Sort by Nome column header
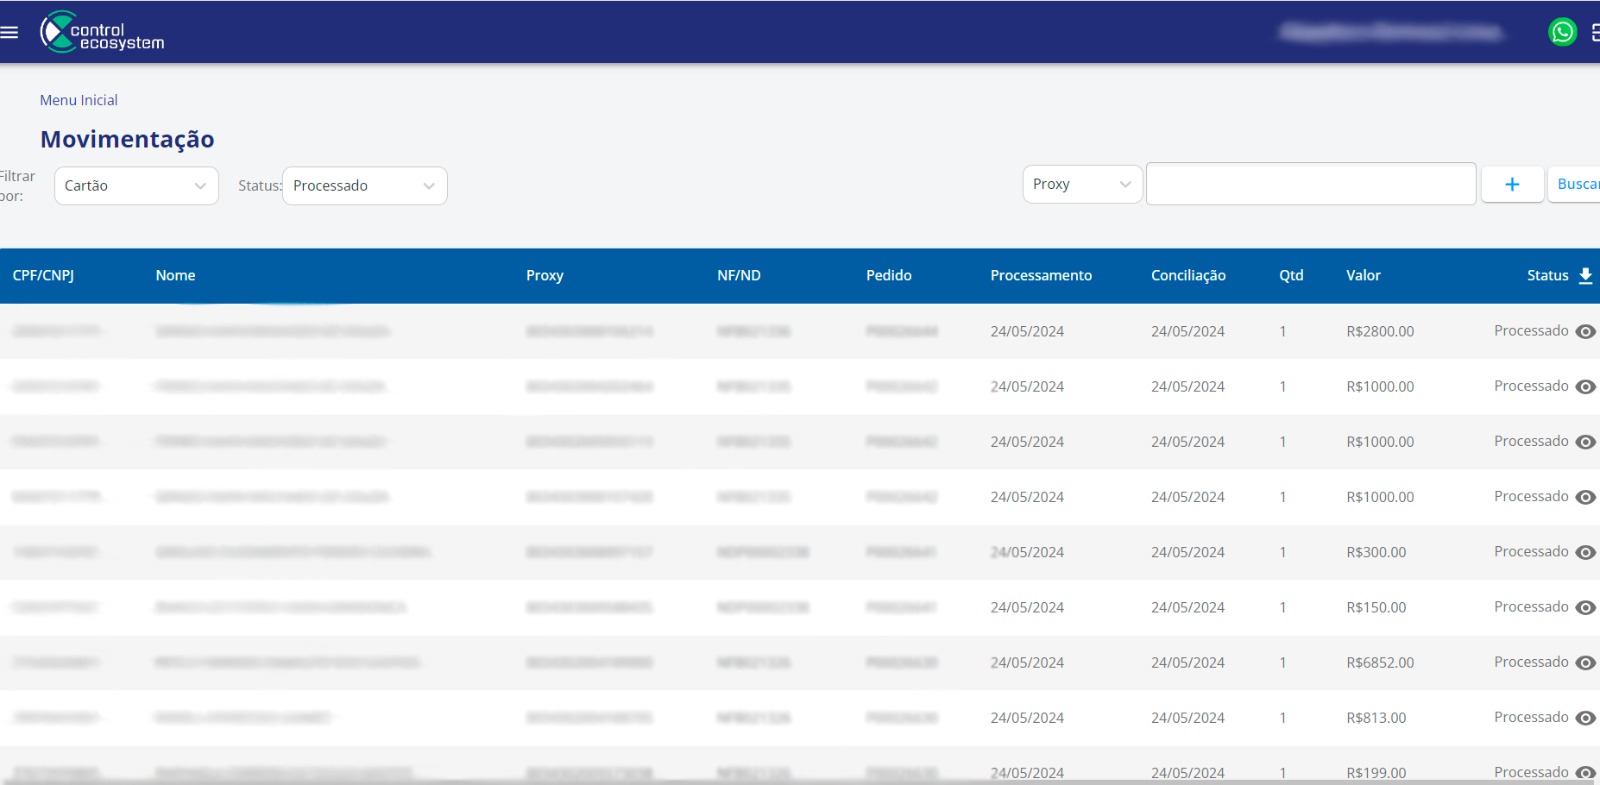Image resolution: width=1600 pixels, height=785 pixels. (x=175, y=276)
